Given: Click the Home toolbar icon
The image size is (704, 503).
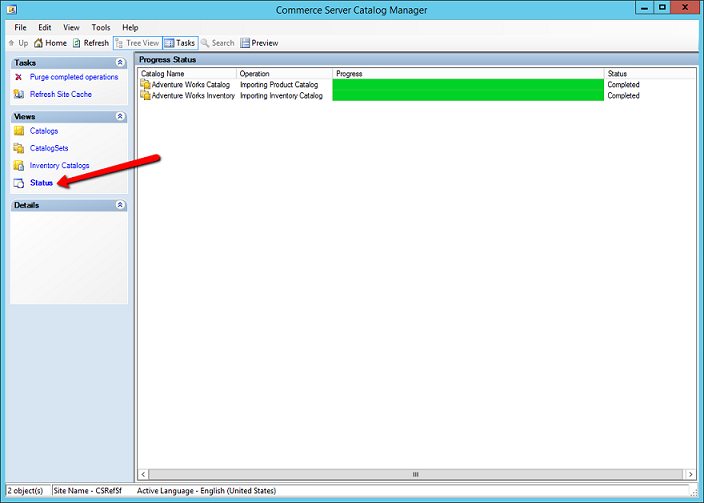Looking at the screenshot, I should pos(39,43).
